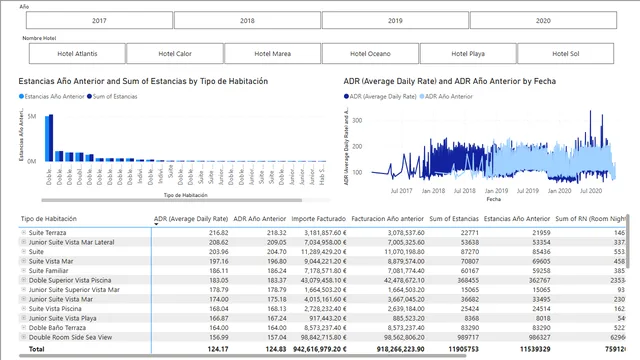The image size is (640, 360).
Task: Click the Estancias Año Anterior legend color dot
Action: (x=21, y=96)
